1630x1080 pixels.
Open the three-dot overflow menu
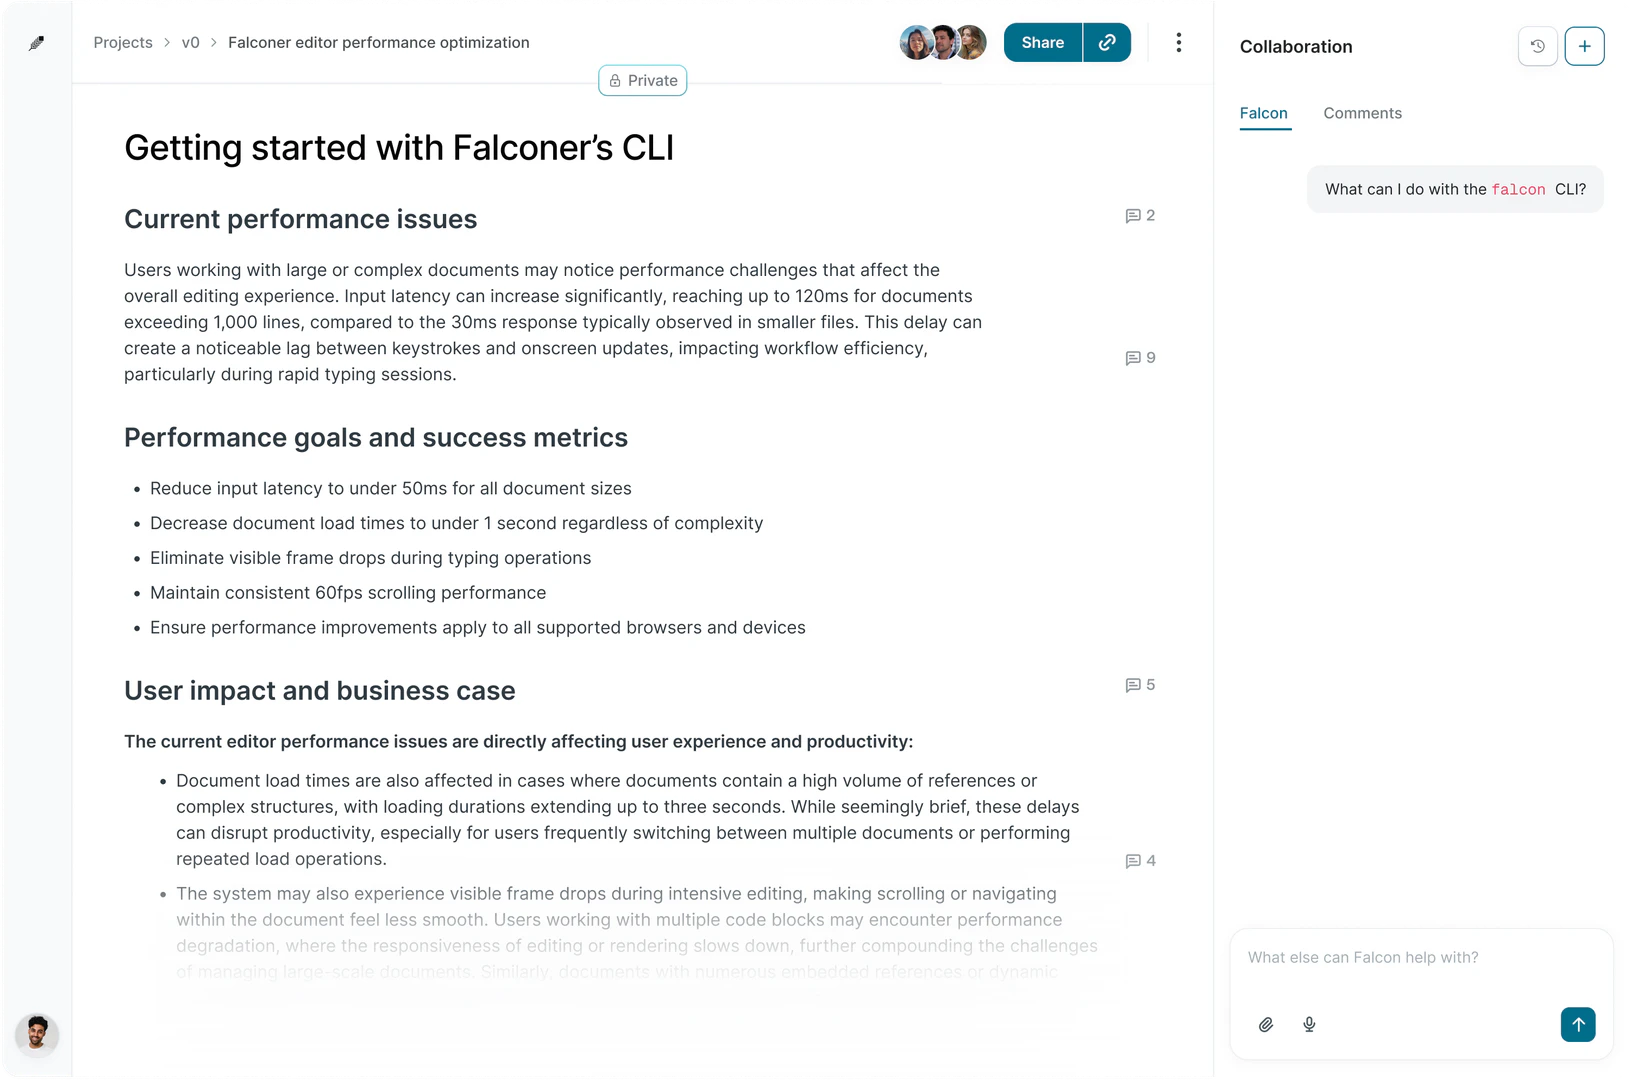(1179, 42)
